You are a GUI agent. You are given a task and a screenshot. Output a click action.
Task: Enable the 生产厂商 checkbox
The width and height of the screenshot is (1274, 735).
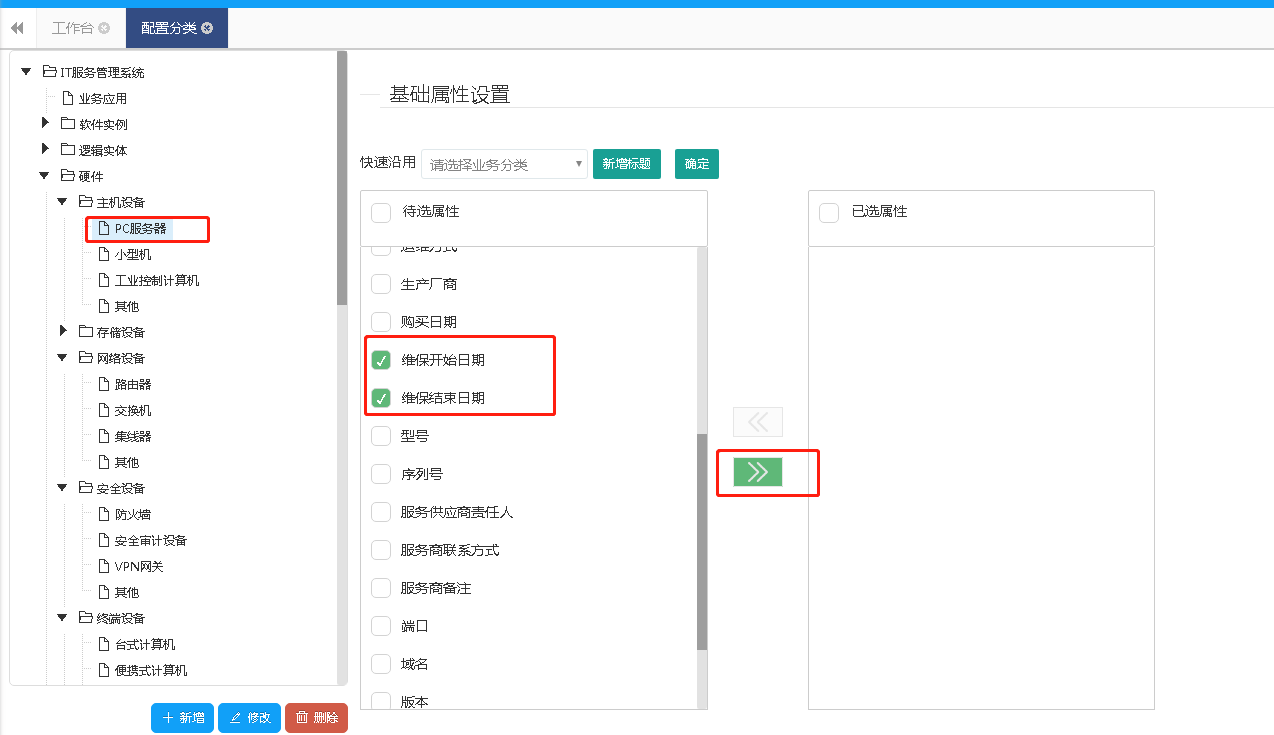[x=381, y=283]
